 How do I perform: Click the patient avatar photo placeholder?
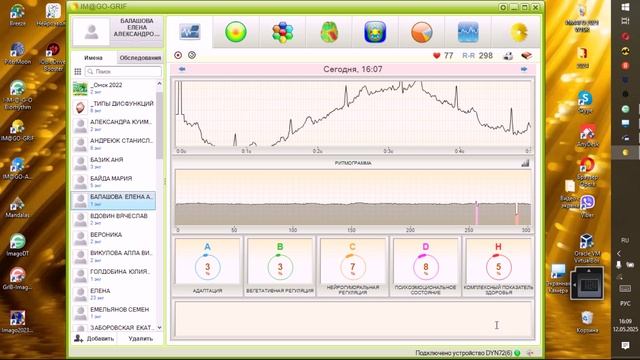91,32
